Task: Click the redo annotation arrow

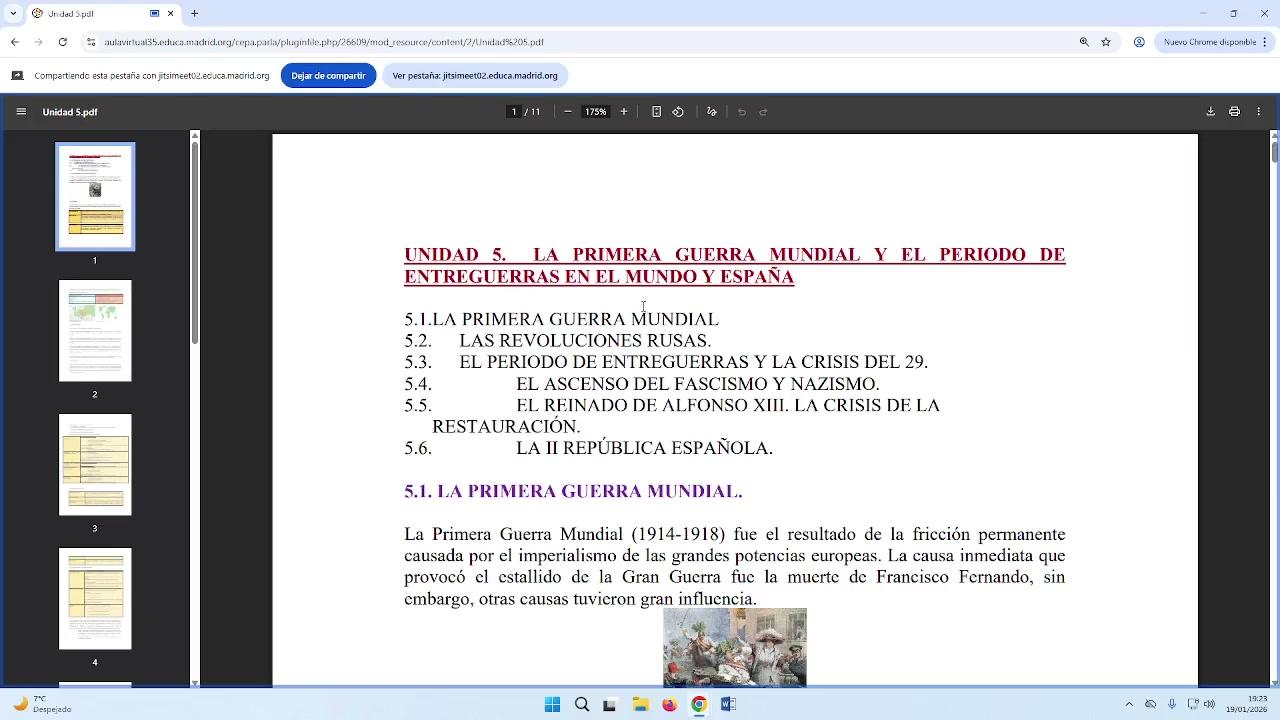Action: (764, 112)
